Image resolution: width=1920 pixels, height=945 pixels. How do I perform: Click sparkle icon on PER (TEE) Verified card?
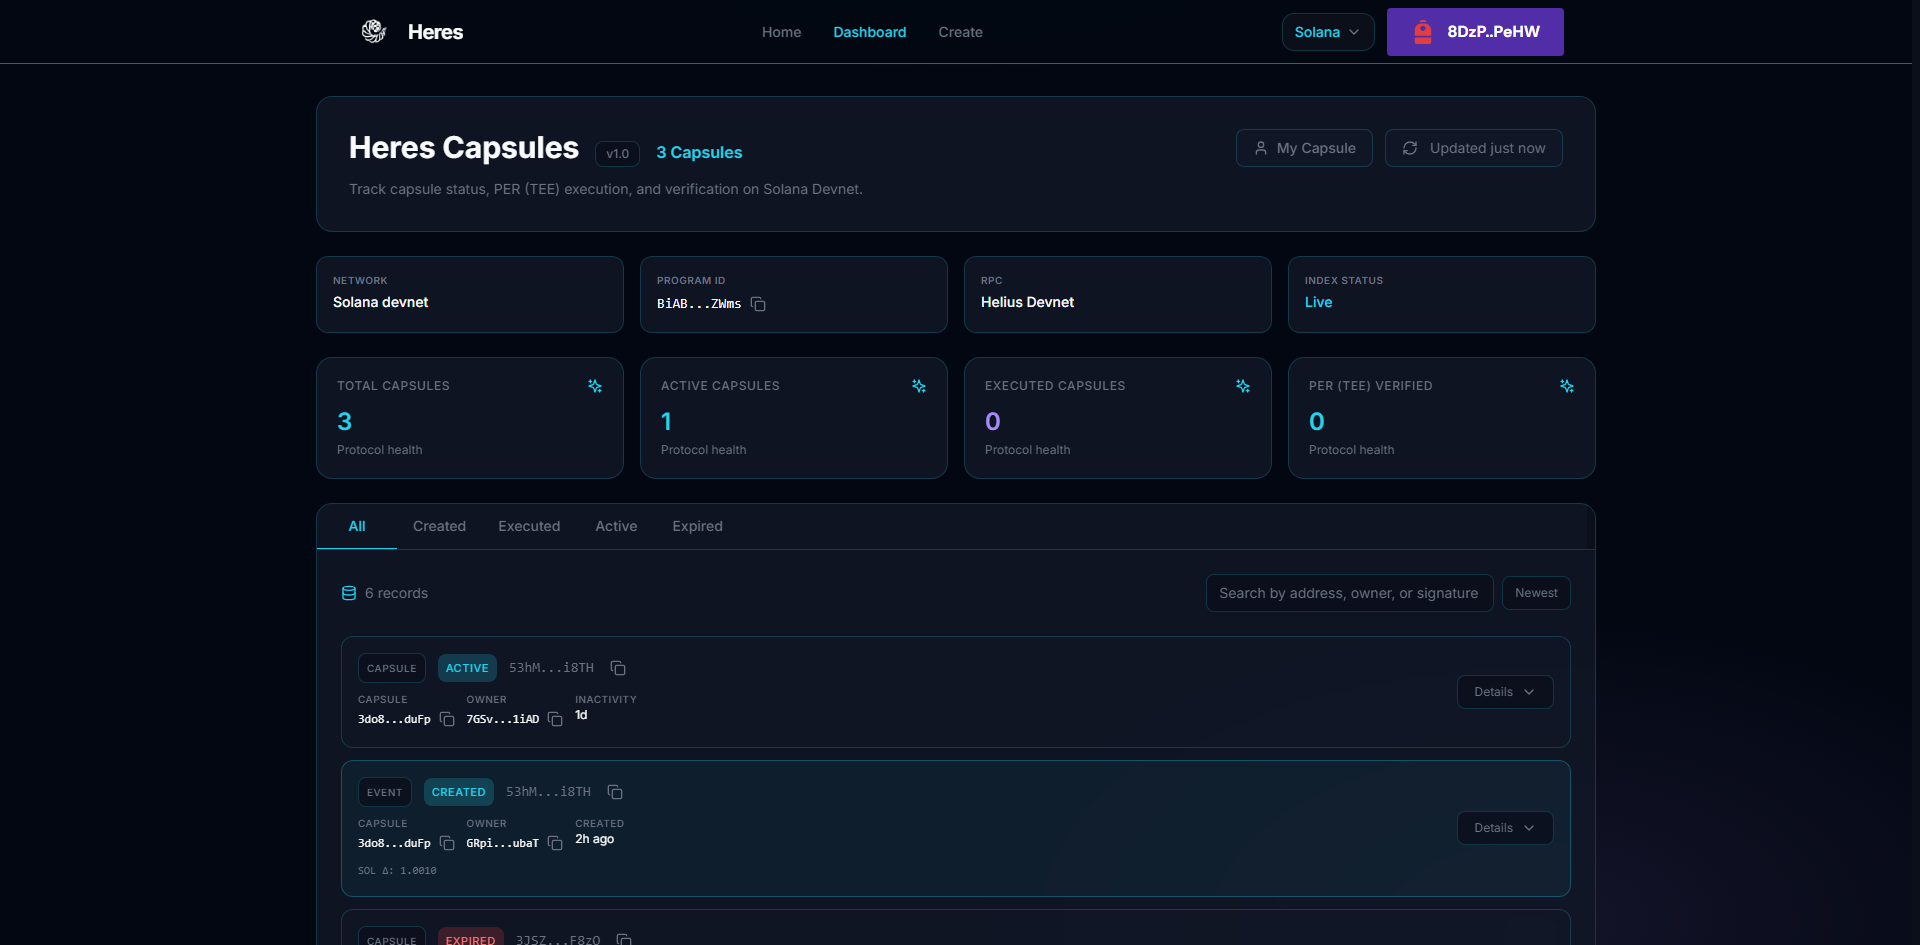tap(1567, 386)
